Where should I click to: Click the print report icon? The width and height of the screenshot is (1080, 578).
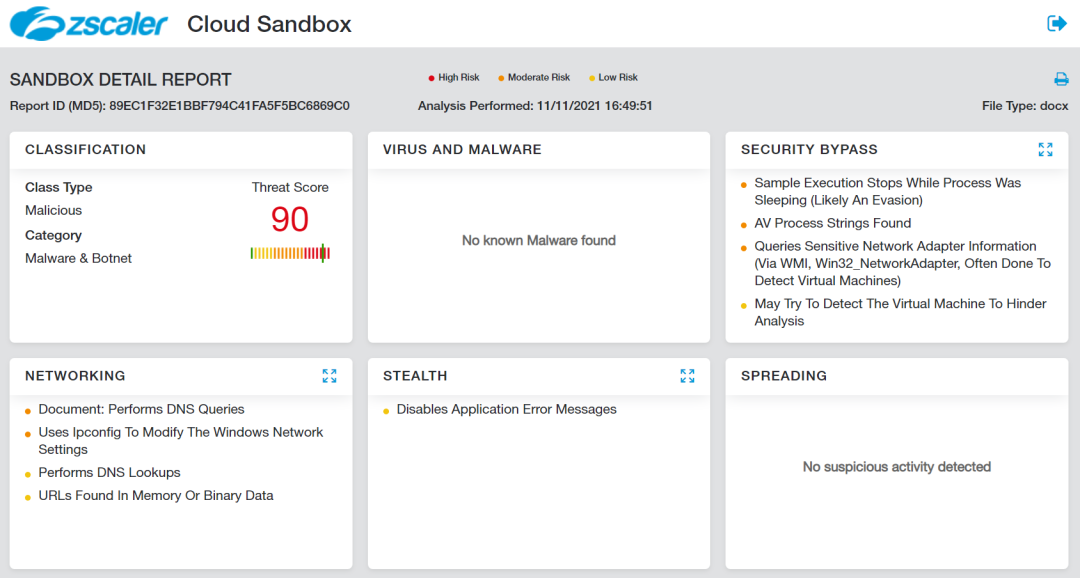coord(1062,77)
